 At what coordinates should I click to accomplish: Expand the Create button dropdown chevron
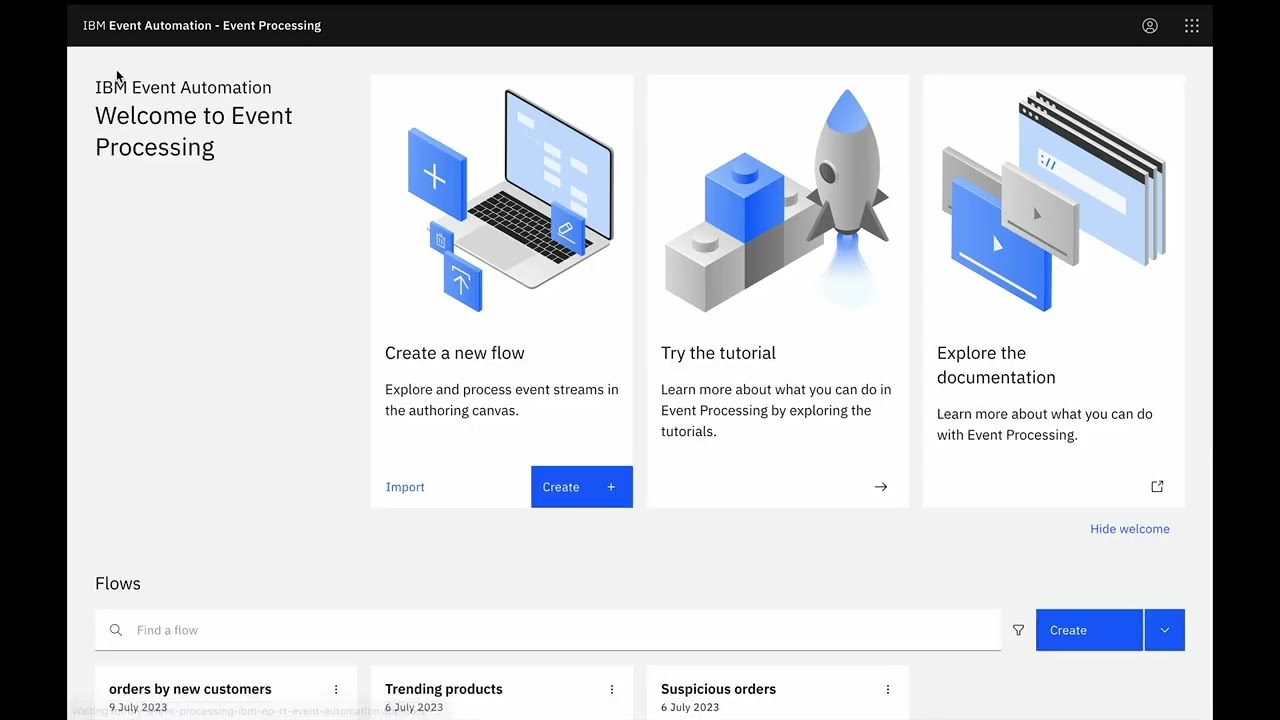[1165, 630]
